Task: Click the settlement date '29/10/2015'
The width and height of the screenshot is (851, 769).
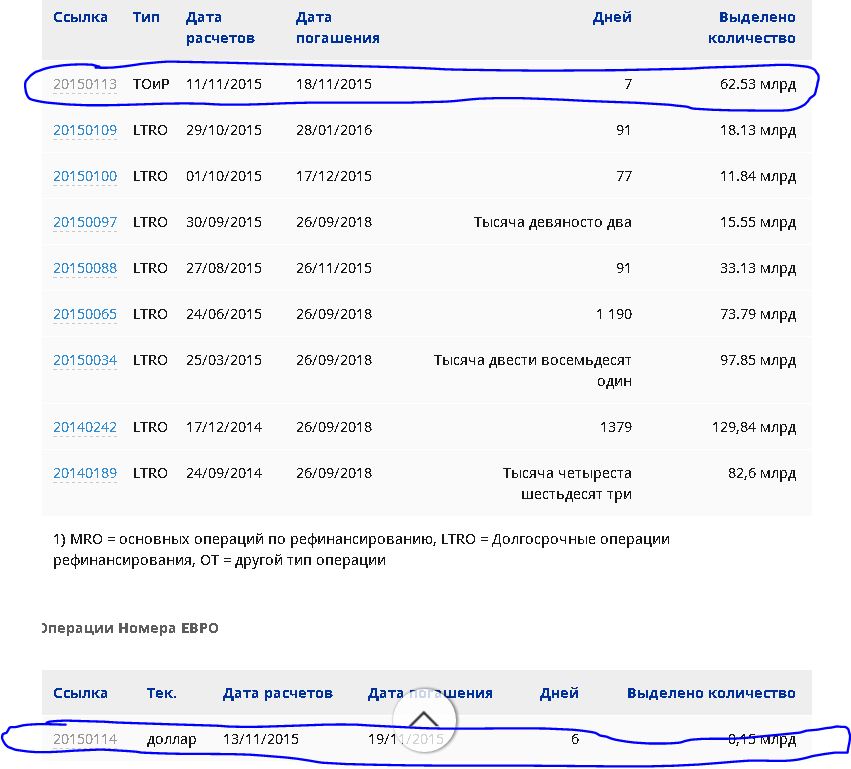Action: 224,131
